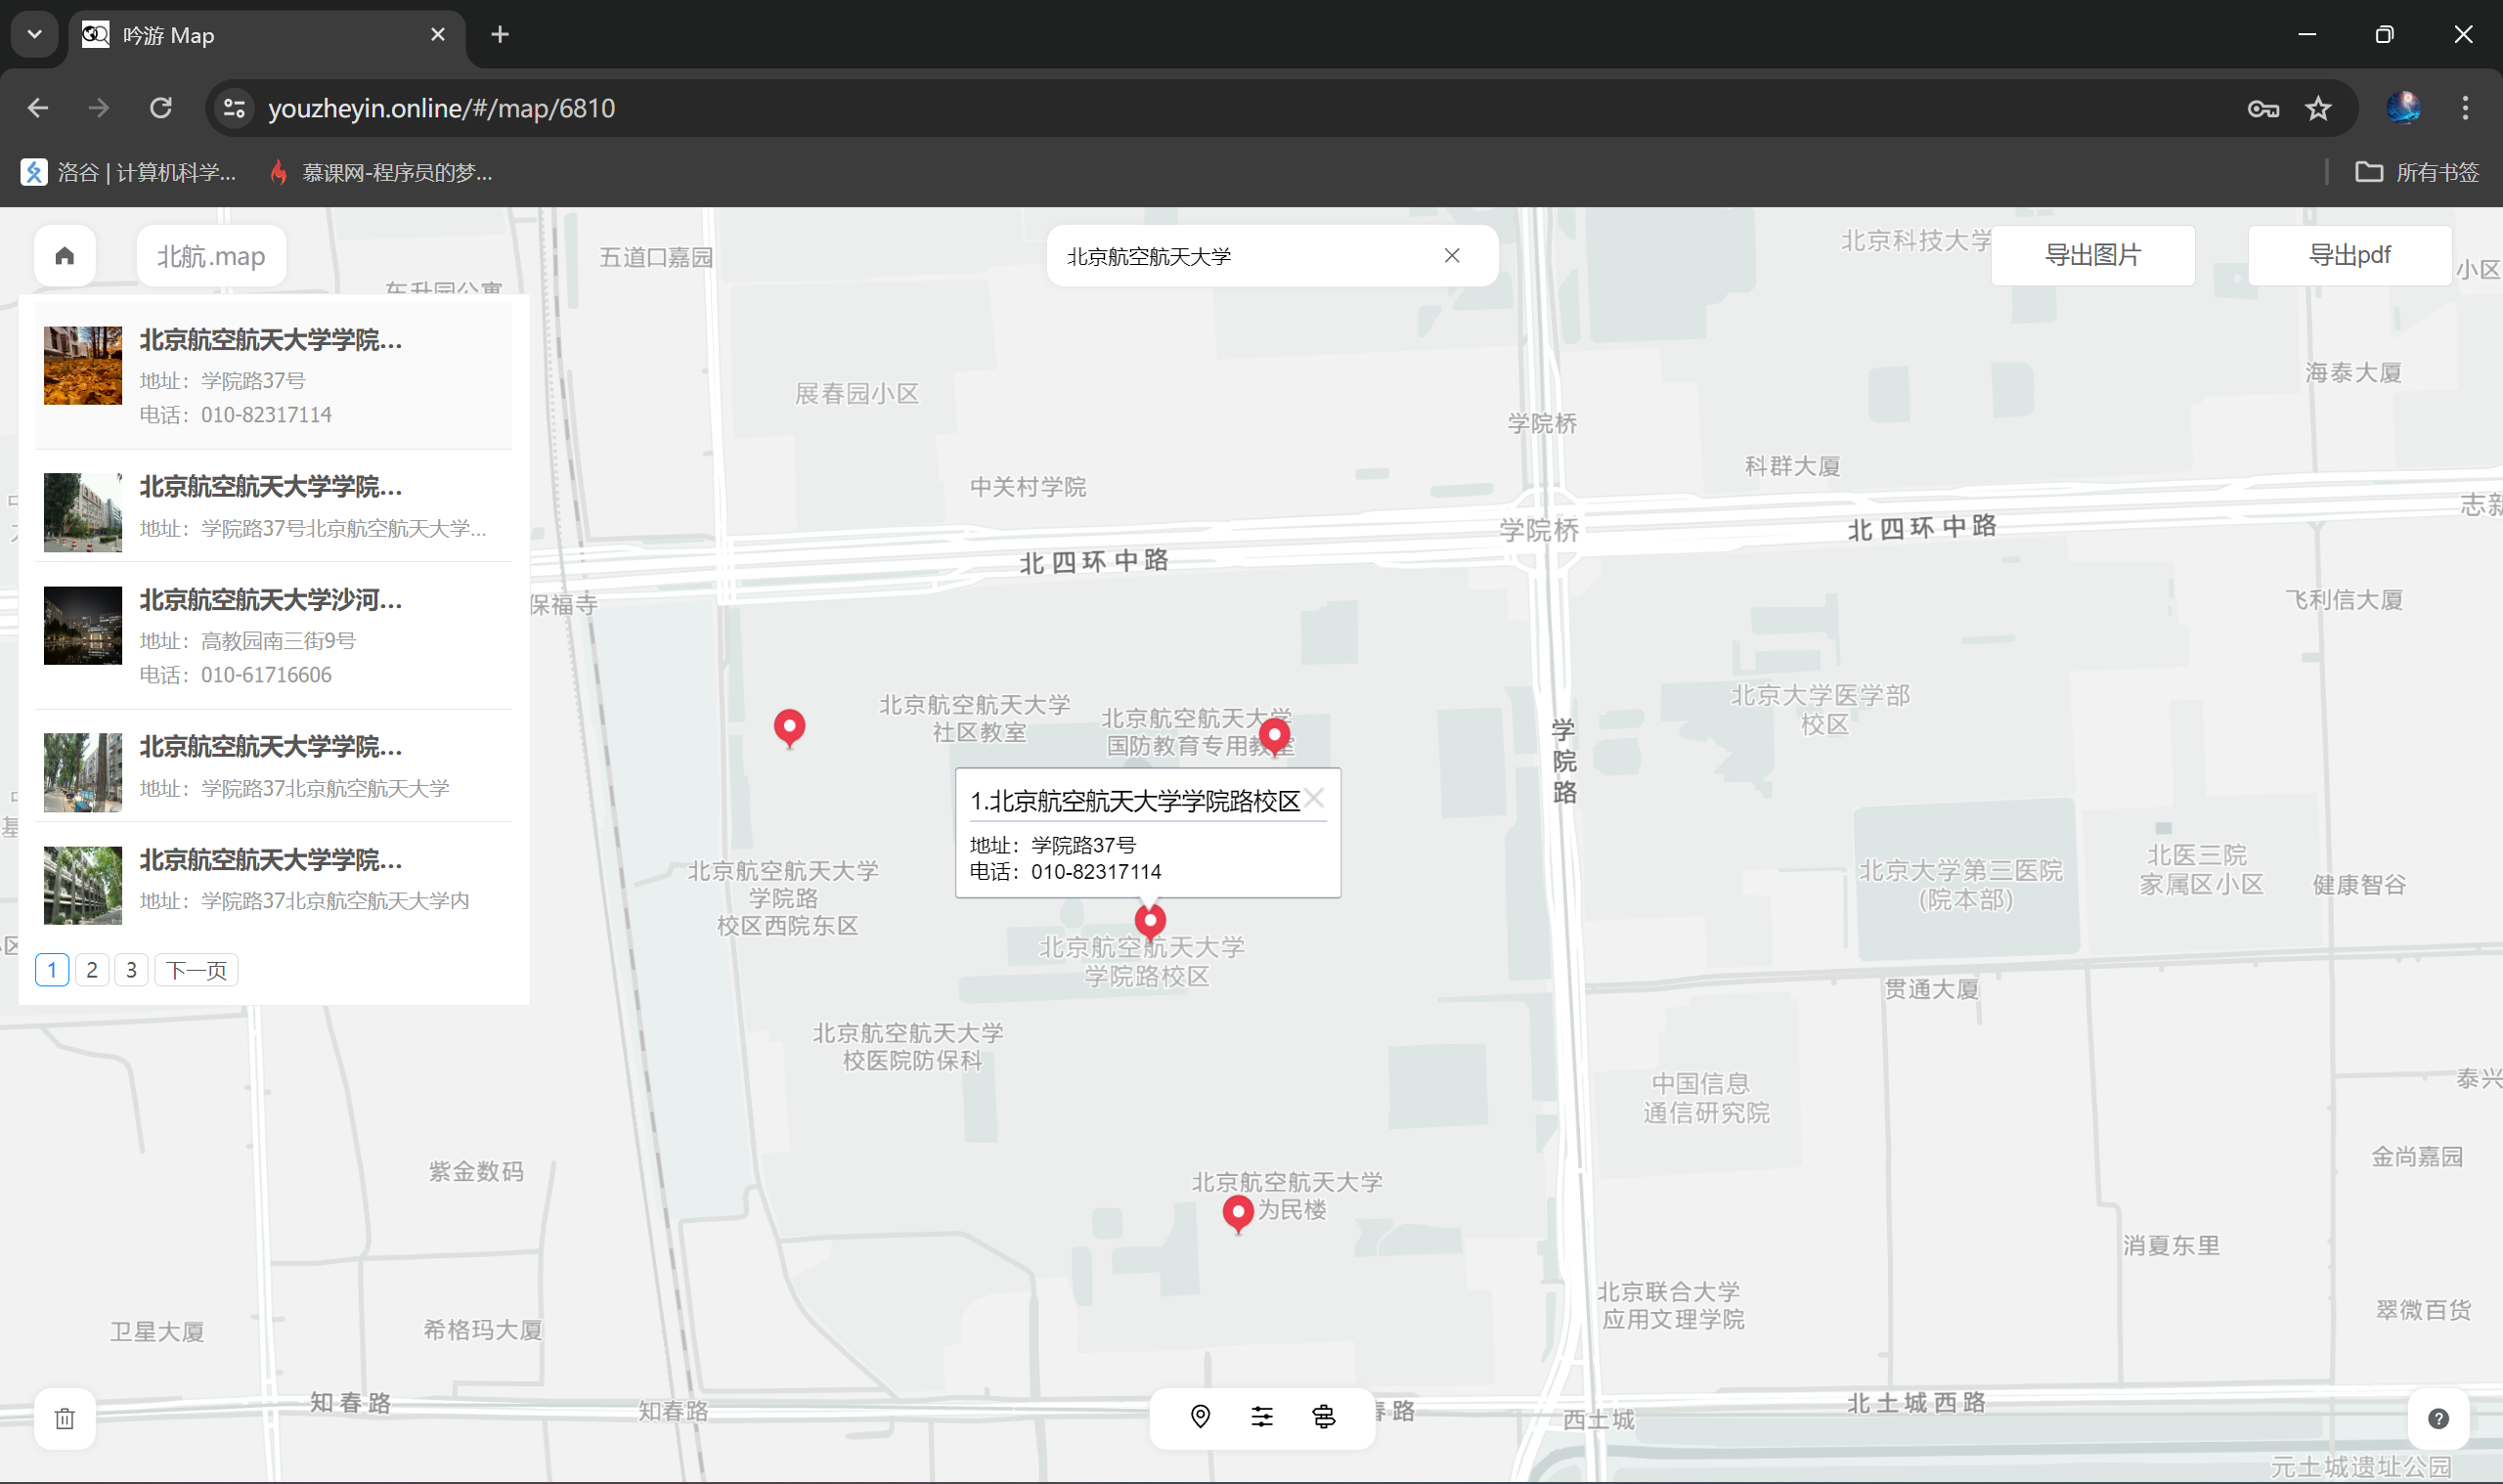Select result with address 学院路37号北京航空航天大学...
Screen dimensions: 2503x1484
coord(273,506)
